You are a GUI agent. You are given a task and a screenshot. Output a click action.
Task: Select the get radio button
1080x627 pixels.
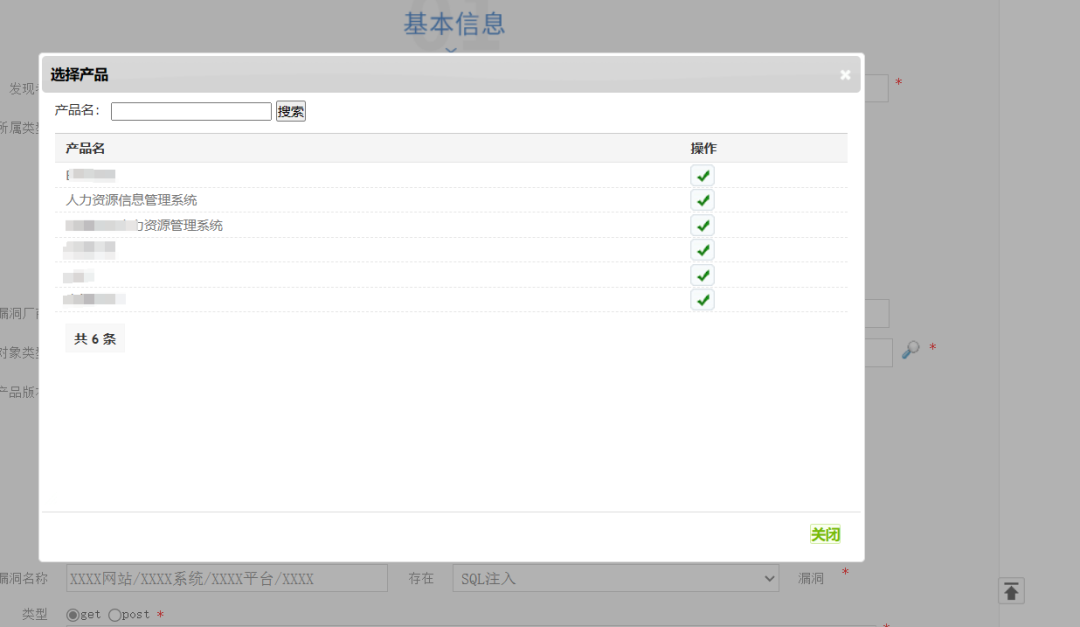[x=72, y=615]
